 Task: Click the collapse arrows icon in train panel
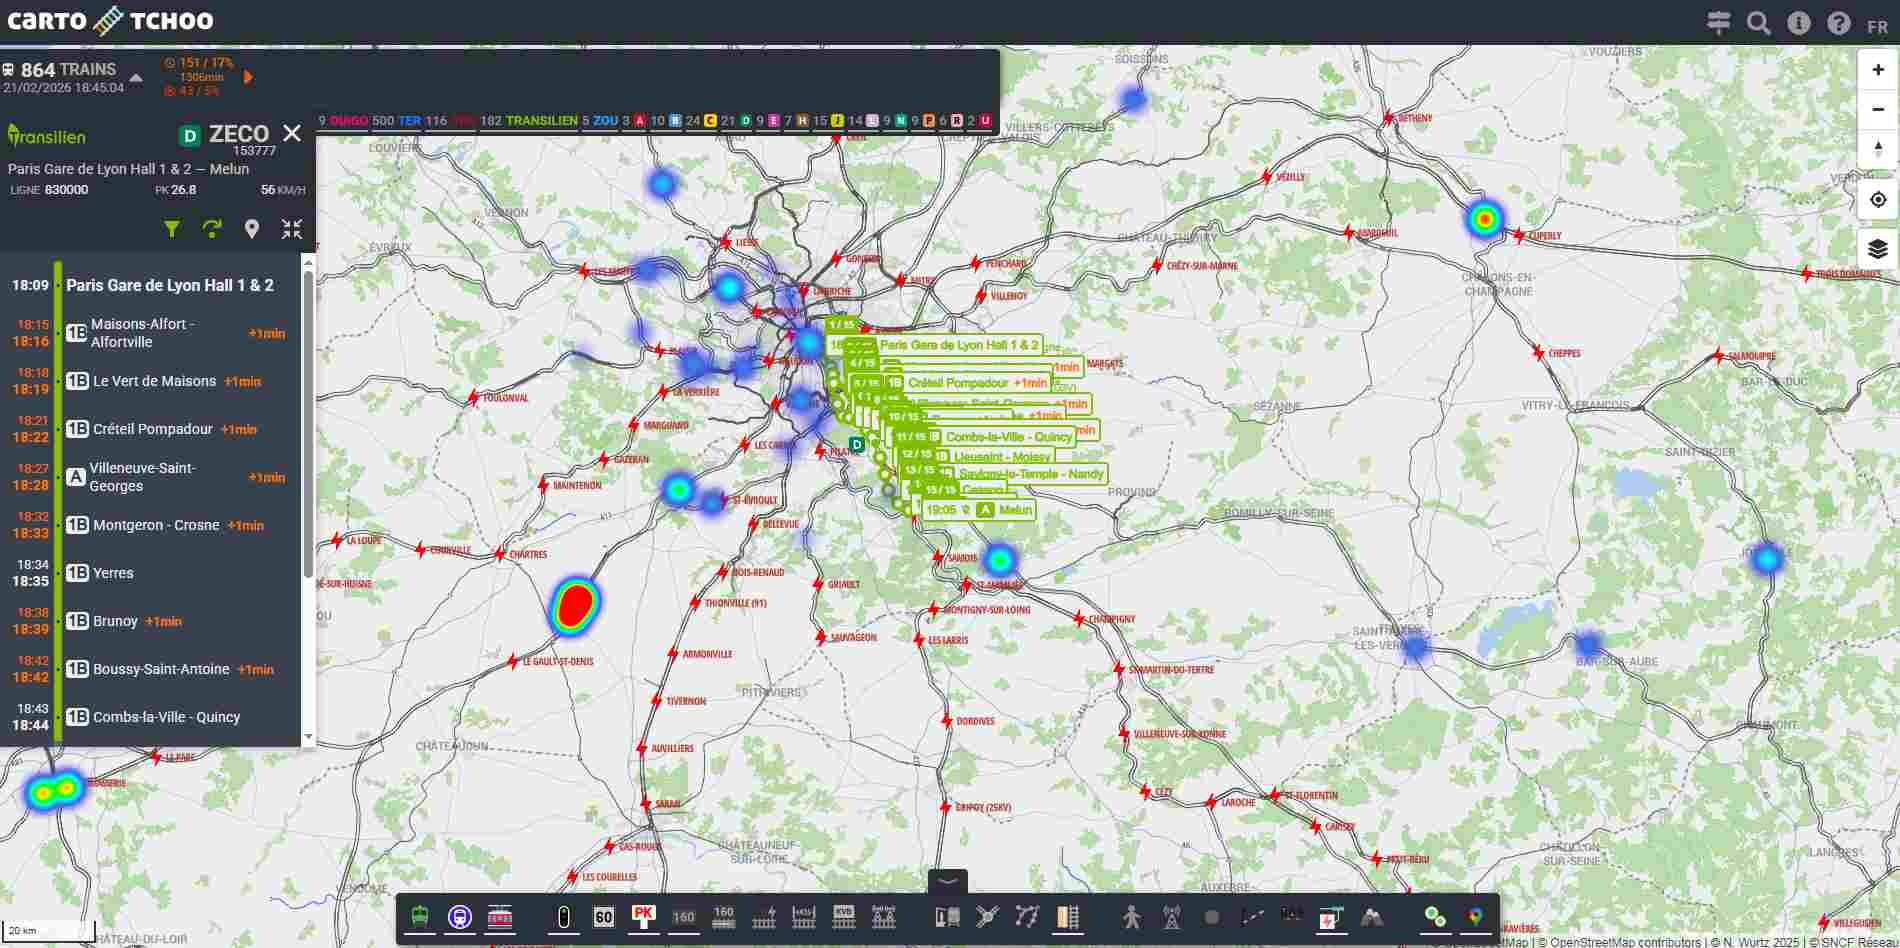point(292,229)
